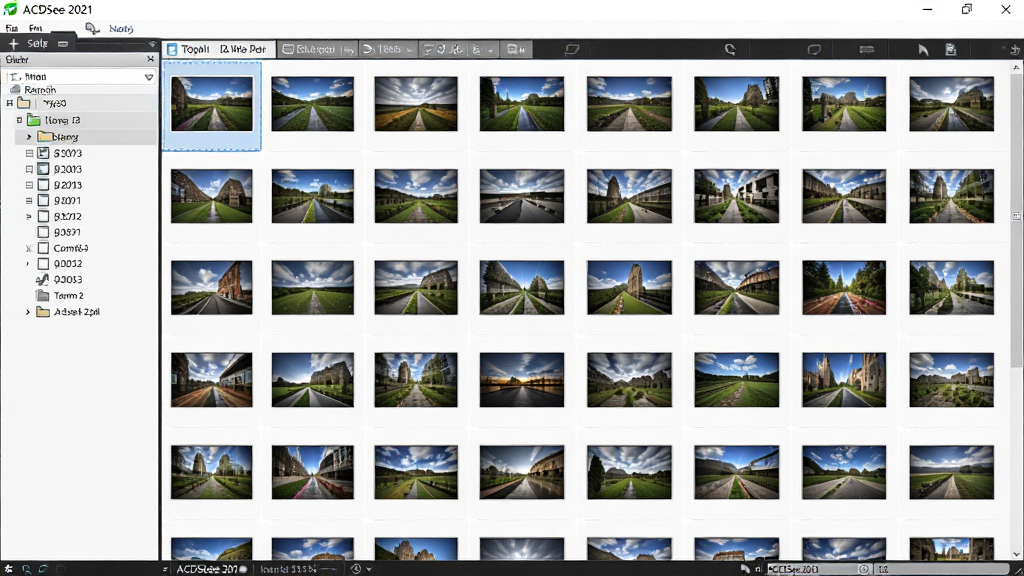Tick the checkbox next to folder 93003
The width and height of the screenshot is (1024, 576).
(43, 153)
